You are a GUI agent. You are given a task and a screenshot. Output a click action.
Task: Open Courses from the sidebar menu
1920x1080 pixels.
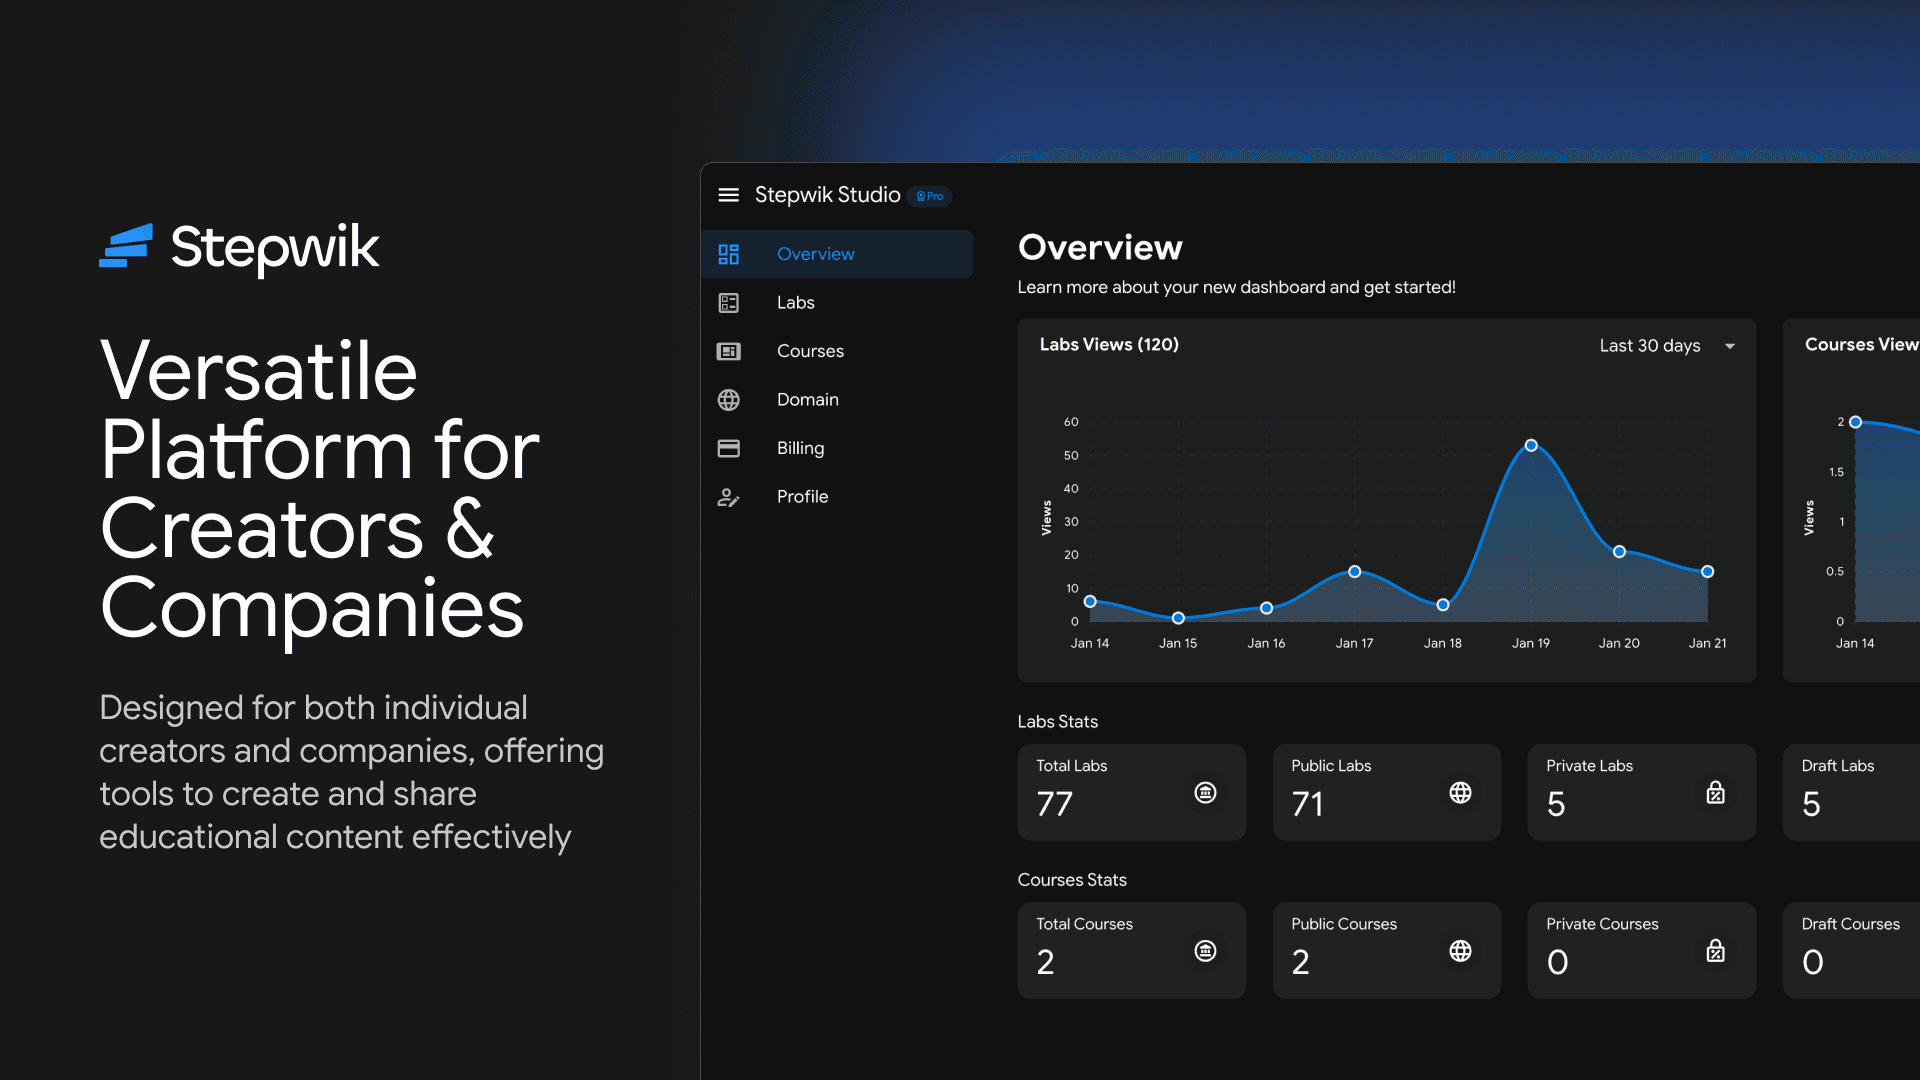click(837, 351)
